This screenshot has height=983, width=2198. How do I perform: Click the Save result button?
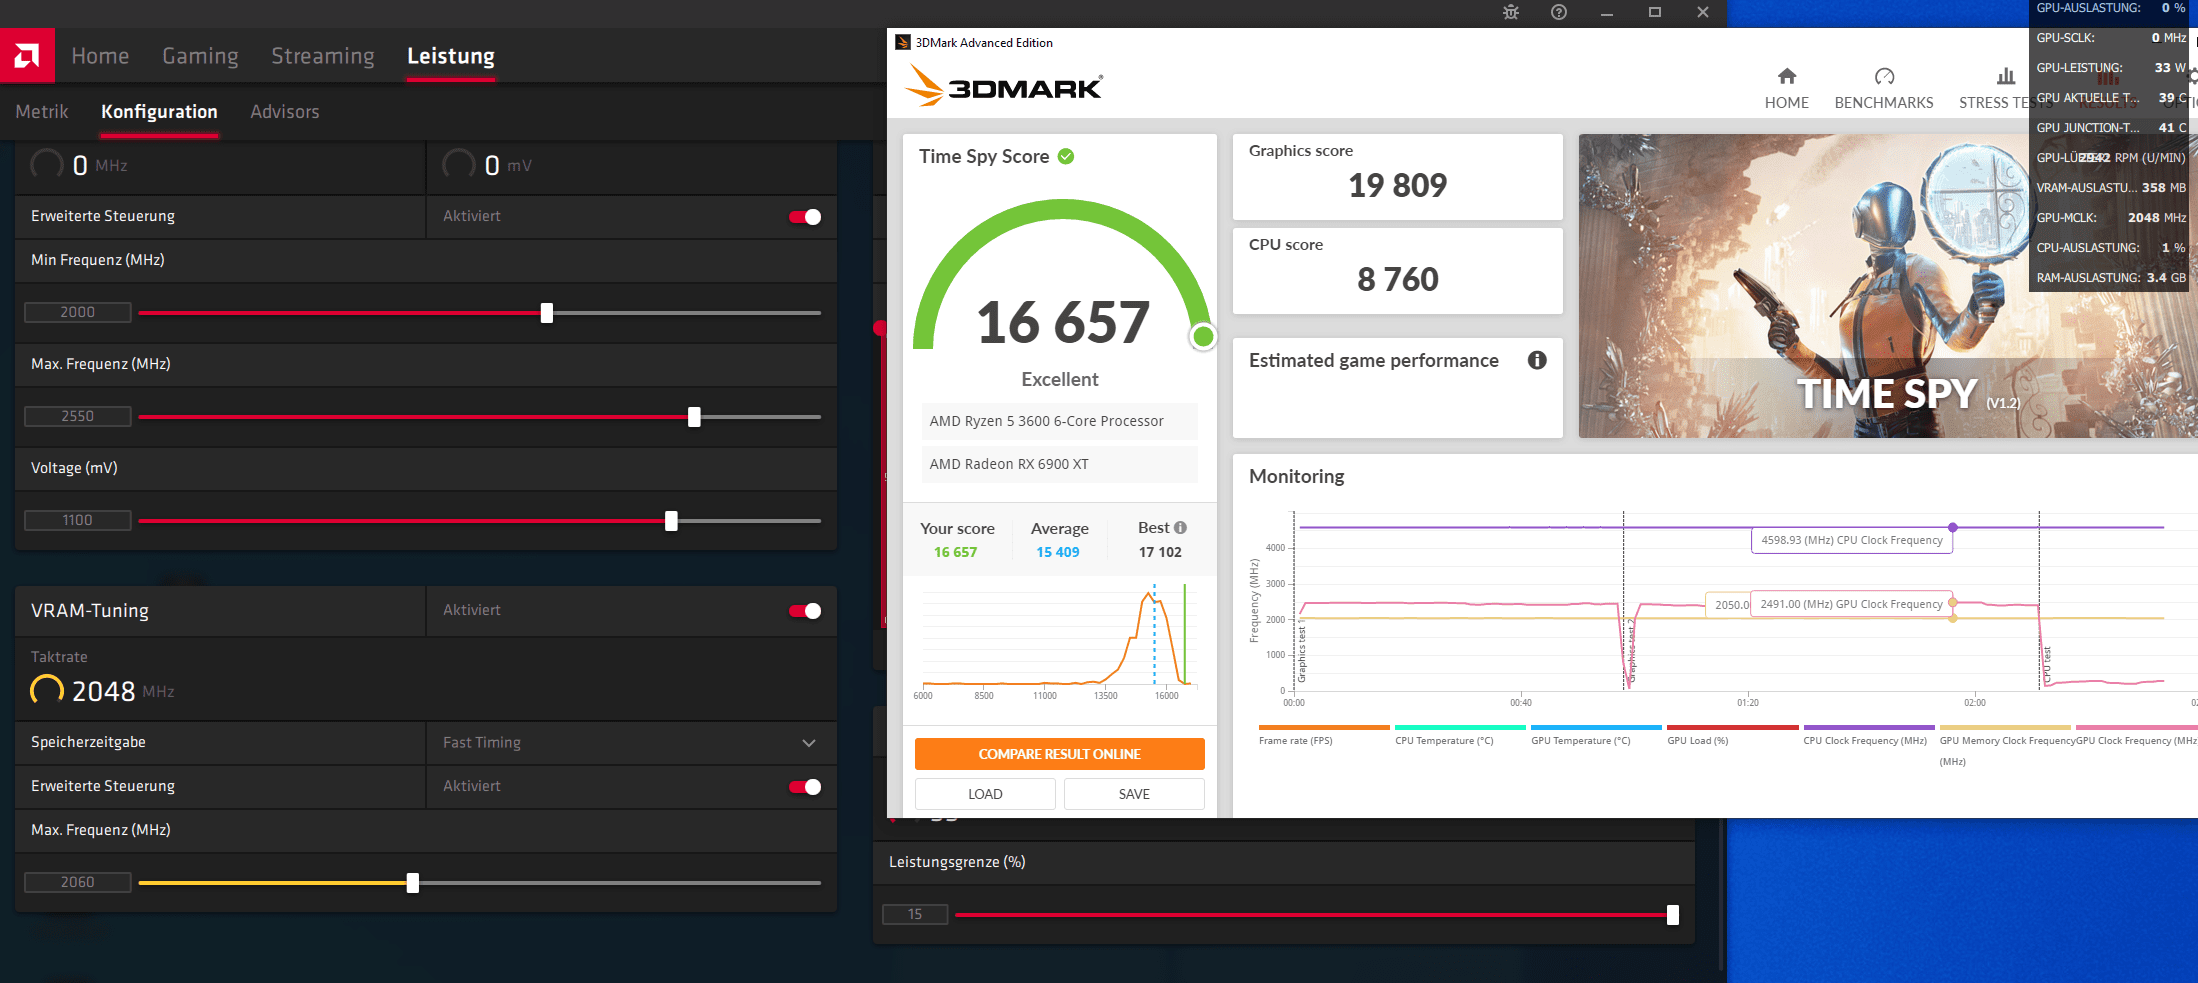1134,794
